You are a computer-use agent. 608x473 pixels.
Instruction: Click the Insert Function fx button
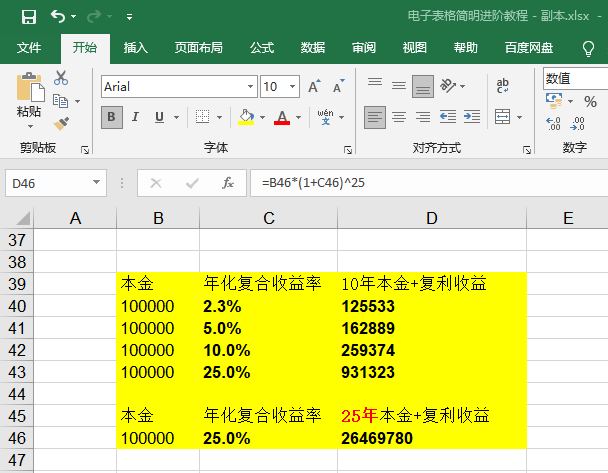point(228,183)
